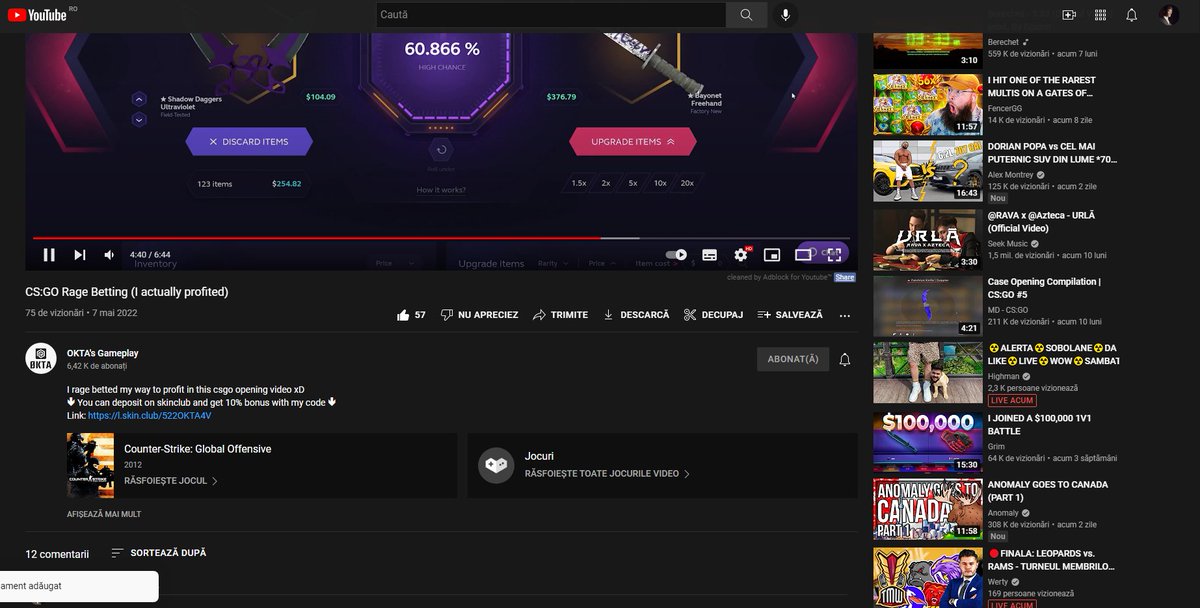Click the Highman channel name

coord(1005,376)
